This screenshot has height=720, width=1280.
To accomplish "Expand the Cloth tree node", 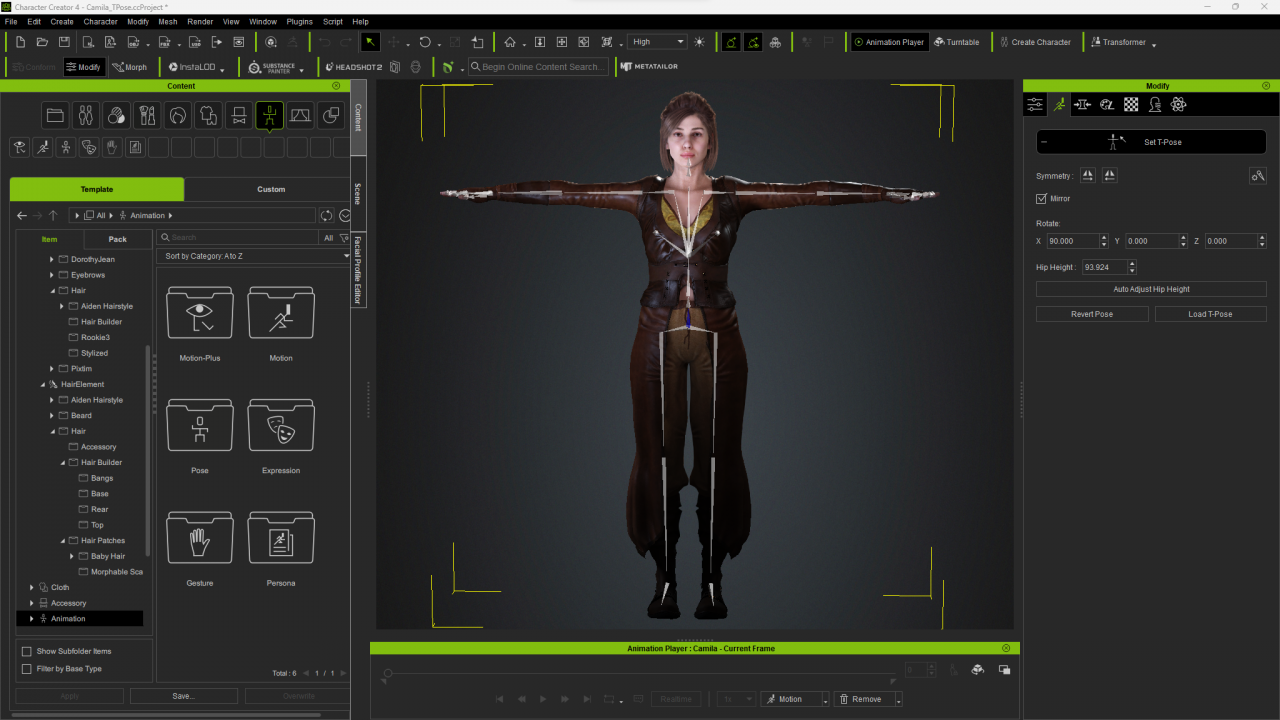I will point(32,588).
